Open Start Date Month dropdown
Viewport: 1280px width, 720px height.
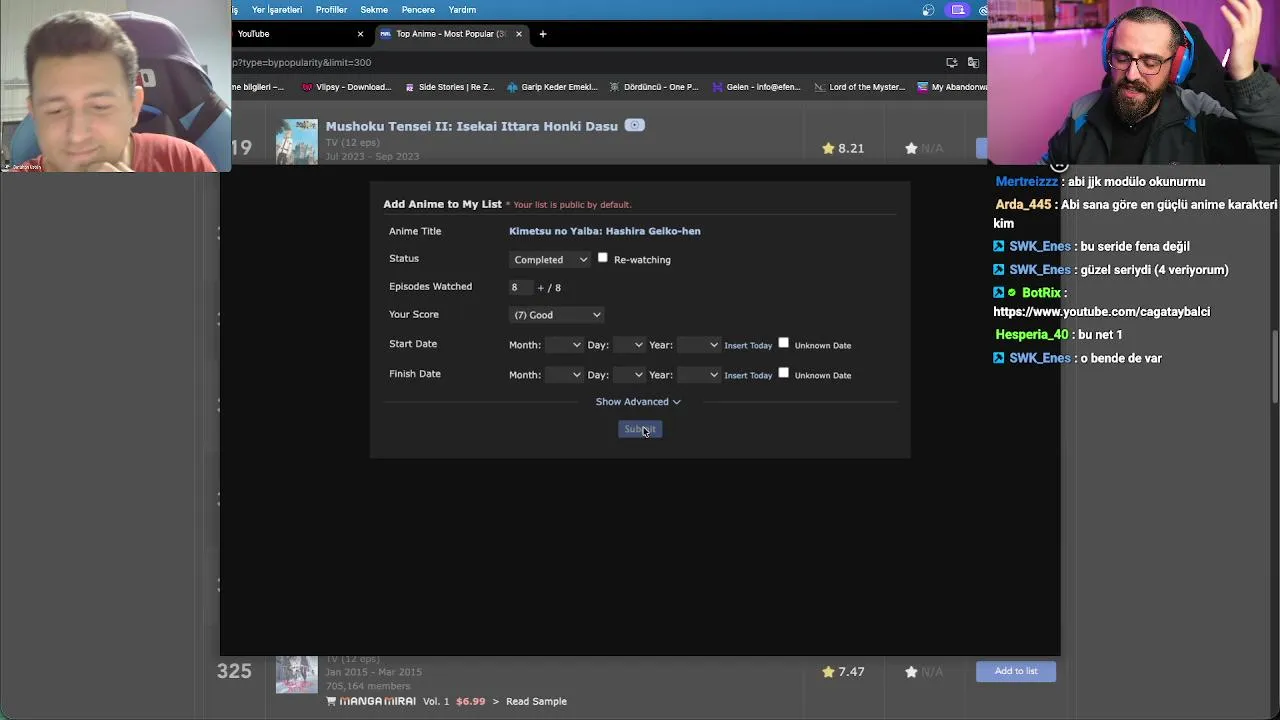tap(563, 345)
